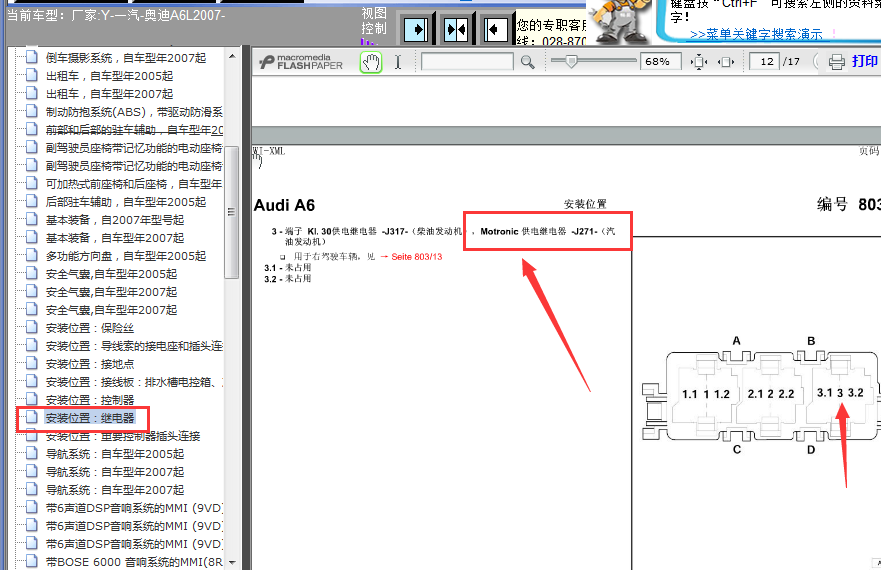The height and width of the screenshot is (570, 881).
Task: Click the tree vertical scrollbar thumb
Action: click(x=231, y=212)
